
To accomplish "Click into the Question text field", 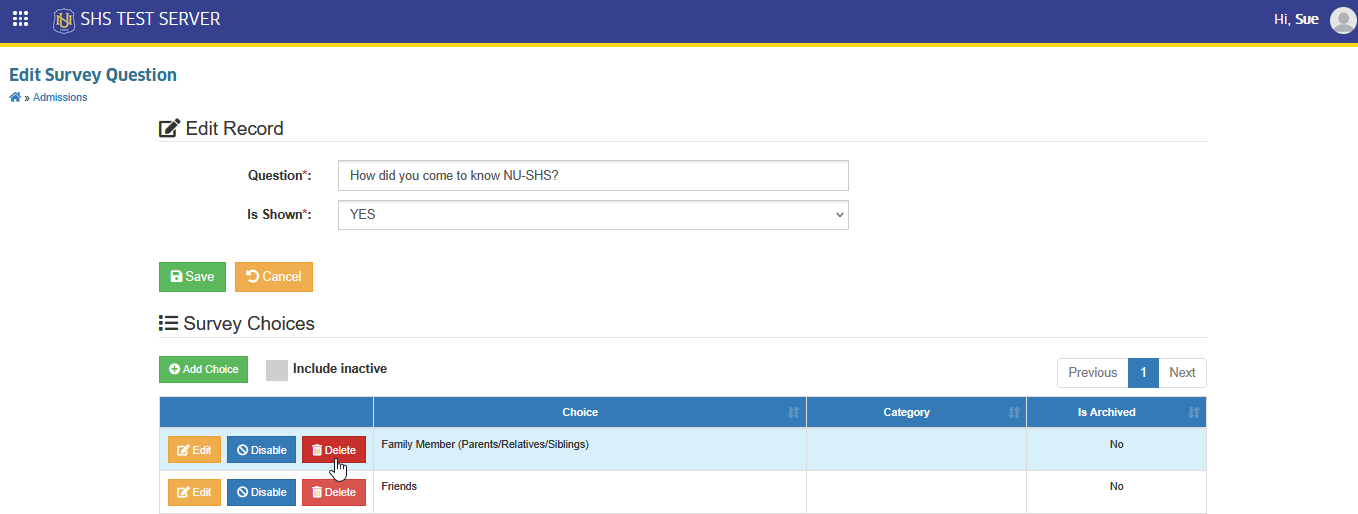I will click(x=593, y=175).
